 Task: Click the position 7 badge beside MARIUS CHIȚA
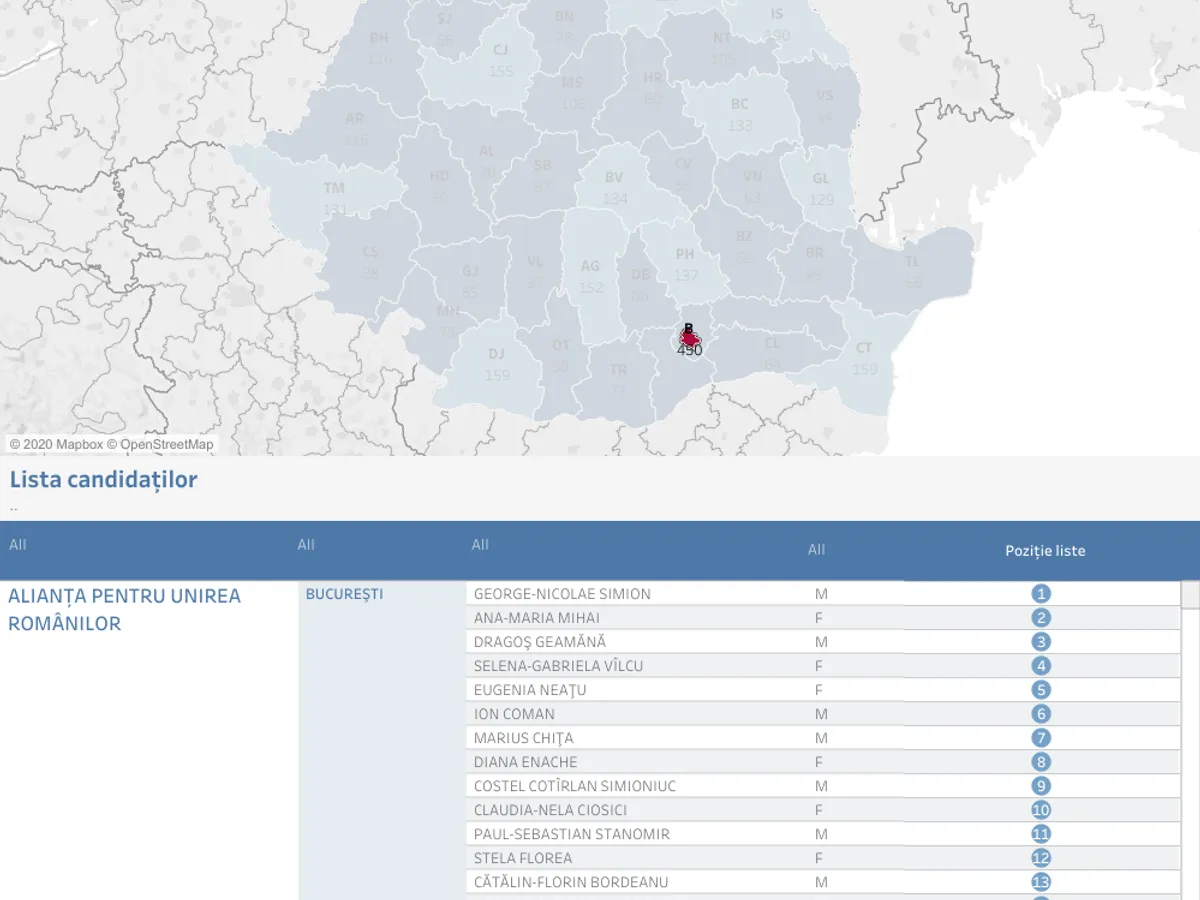tap(1040, 737)
